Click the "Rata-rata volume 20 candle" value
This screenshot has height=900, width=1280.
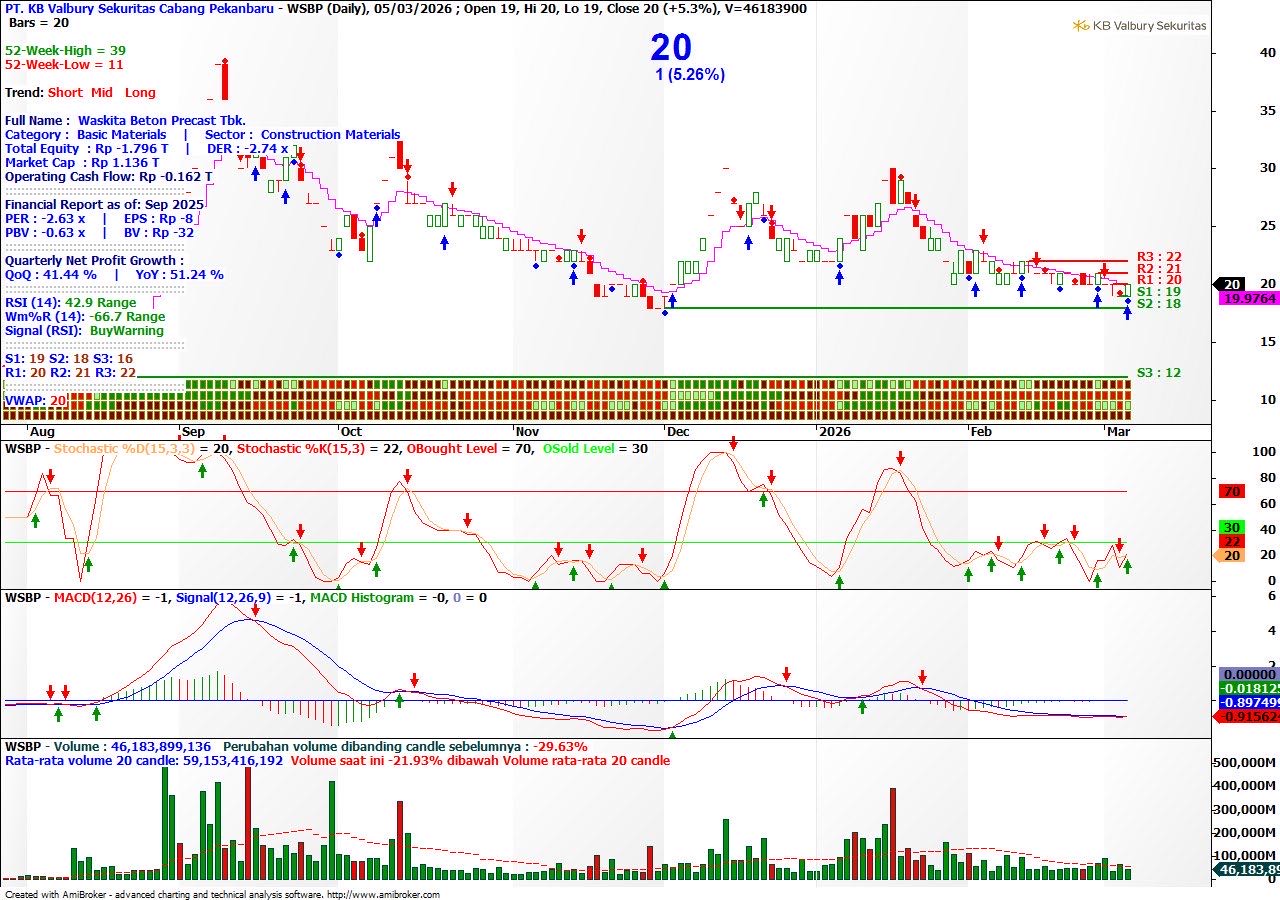pos(144,760)
